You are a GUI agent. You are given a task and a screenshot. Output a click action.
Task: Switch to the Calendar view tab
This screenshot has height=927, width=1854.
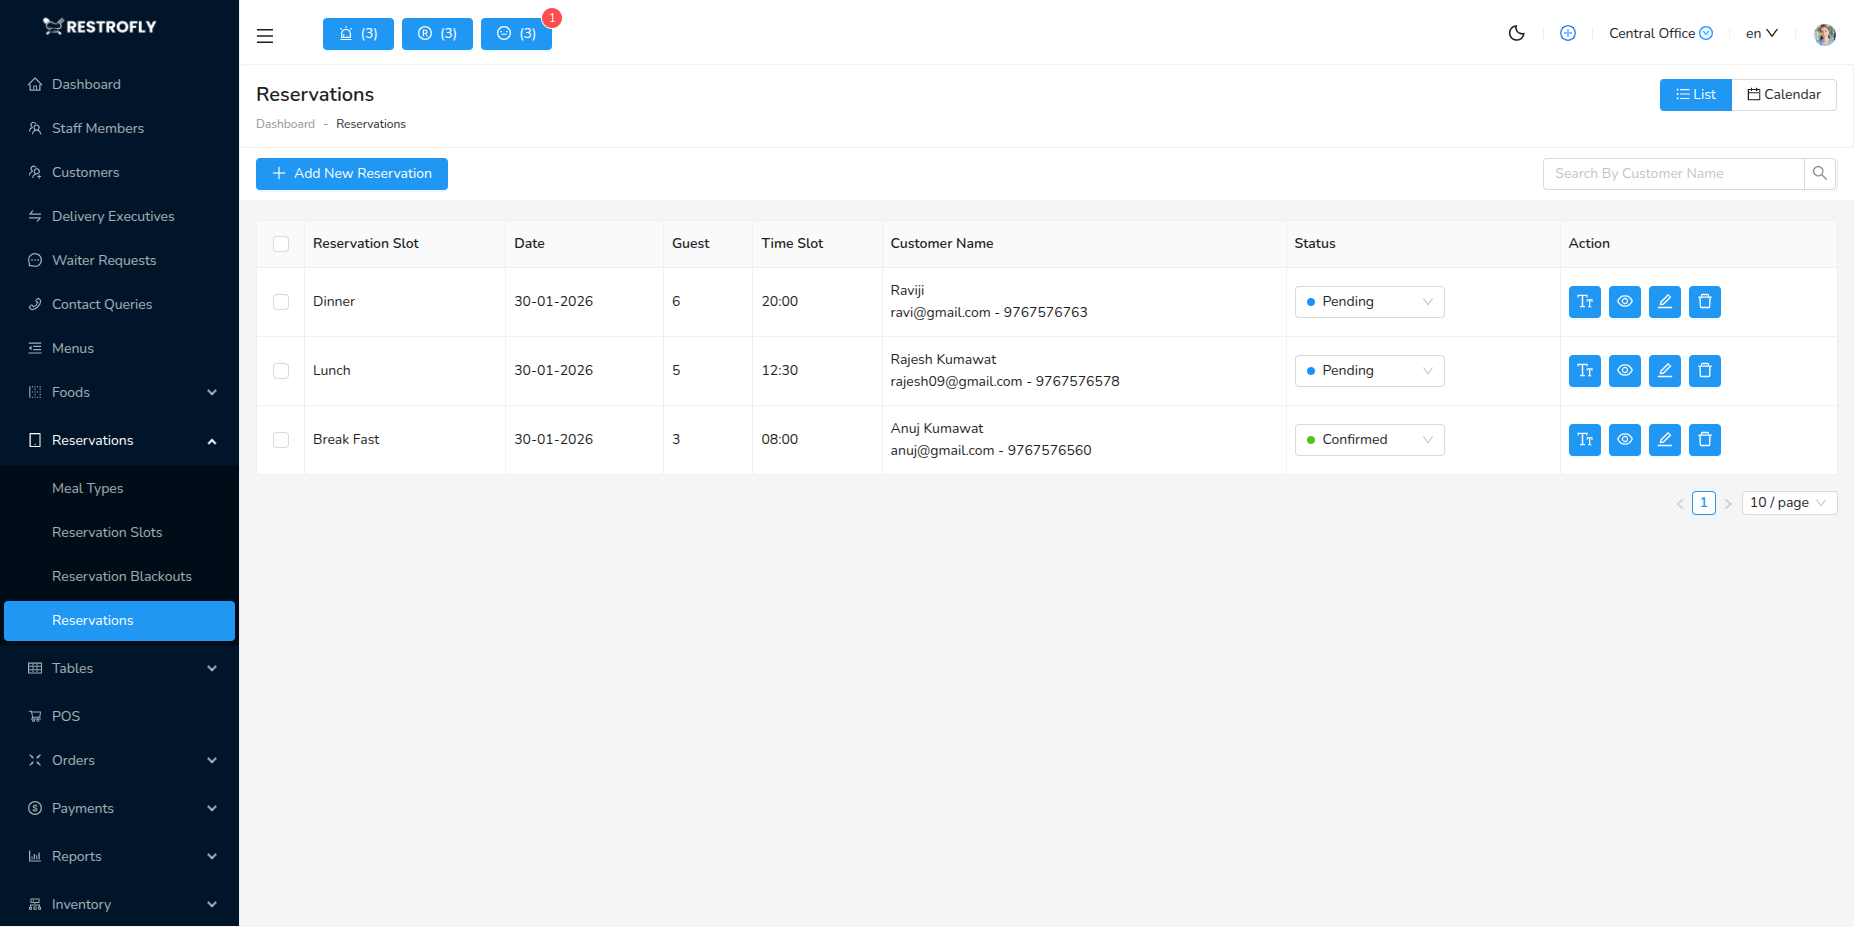tap(1784, 94)
